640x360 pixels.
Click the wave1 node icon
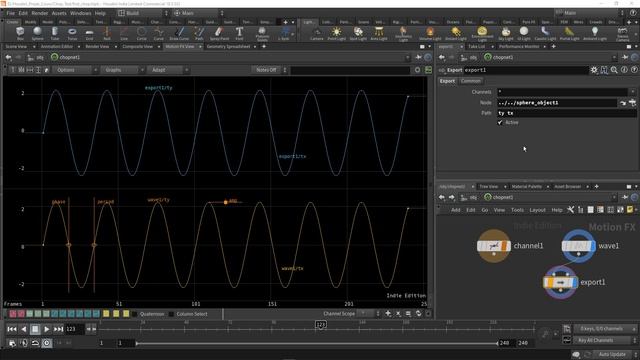[x=578, y=246]
